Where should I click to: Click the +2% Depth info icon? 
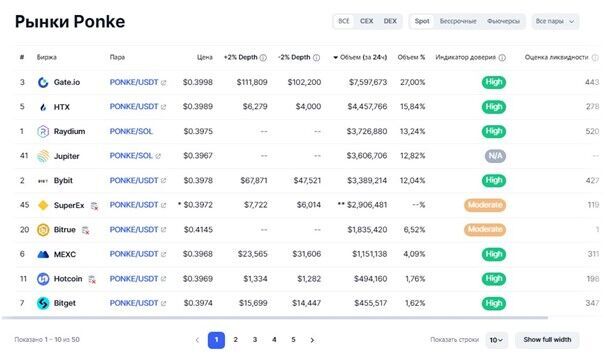click(x=263, y=58)
